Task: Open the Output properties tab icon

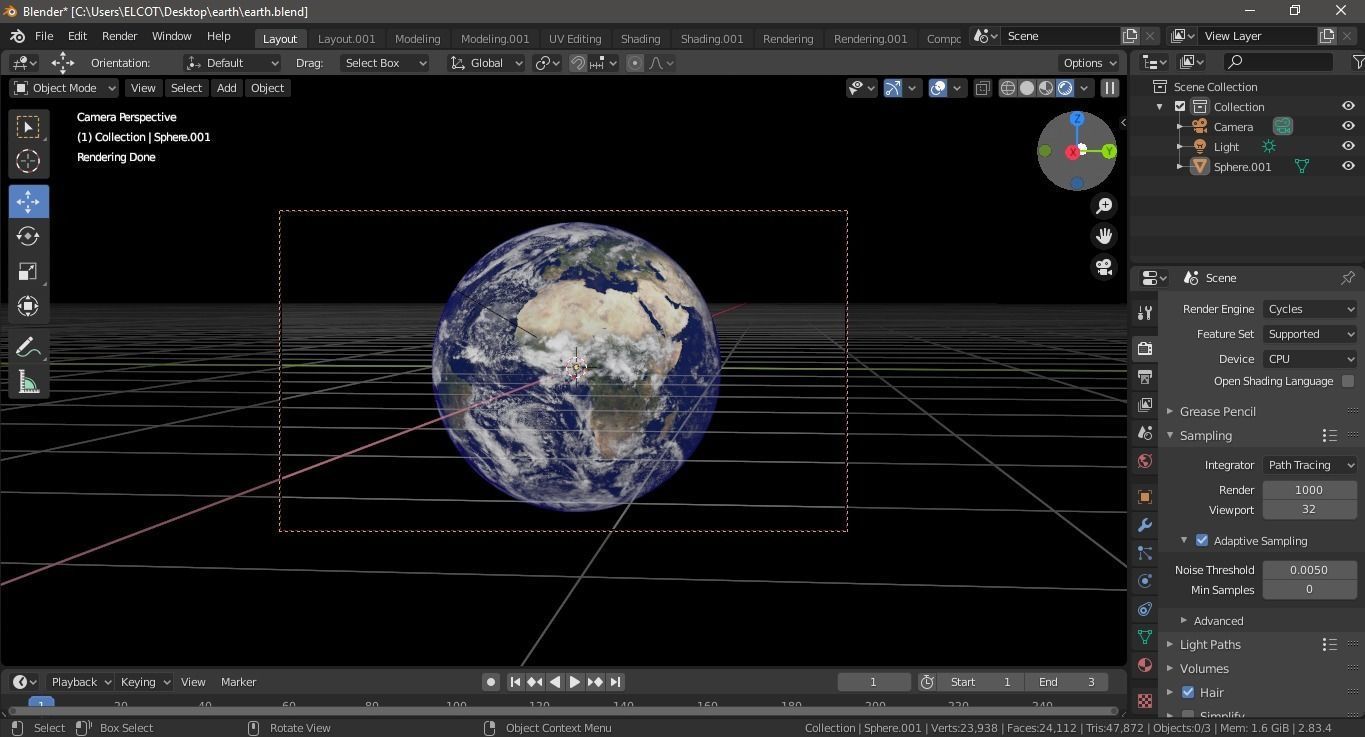Action: [x=1145, y=376]
